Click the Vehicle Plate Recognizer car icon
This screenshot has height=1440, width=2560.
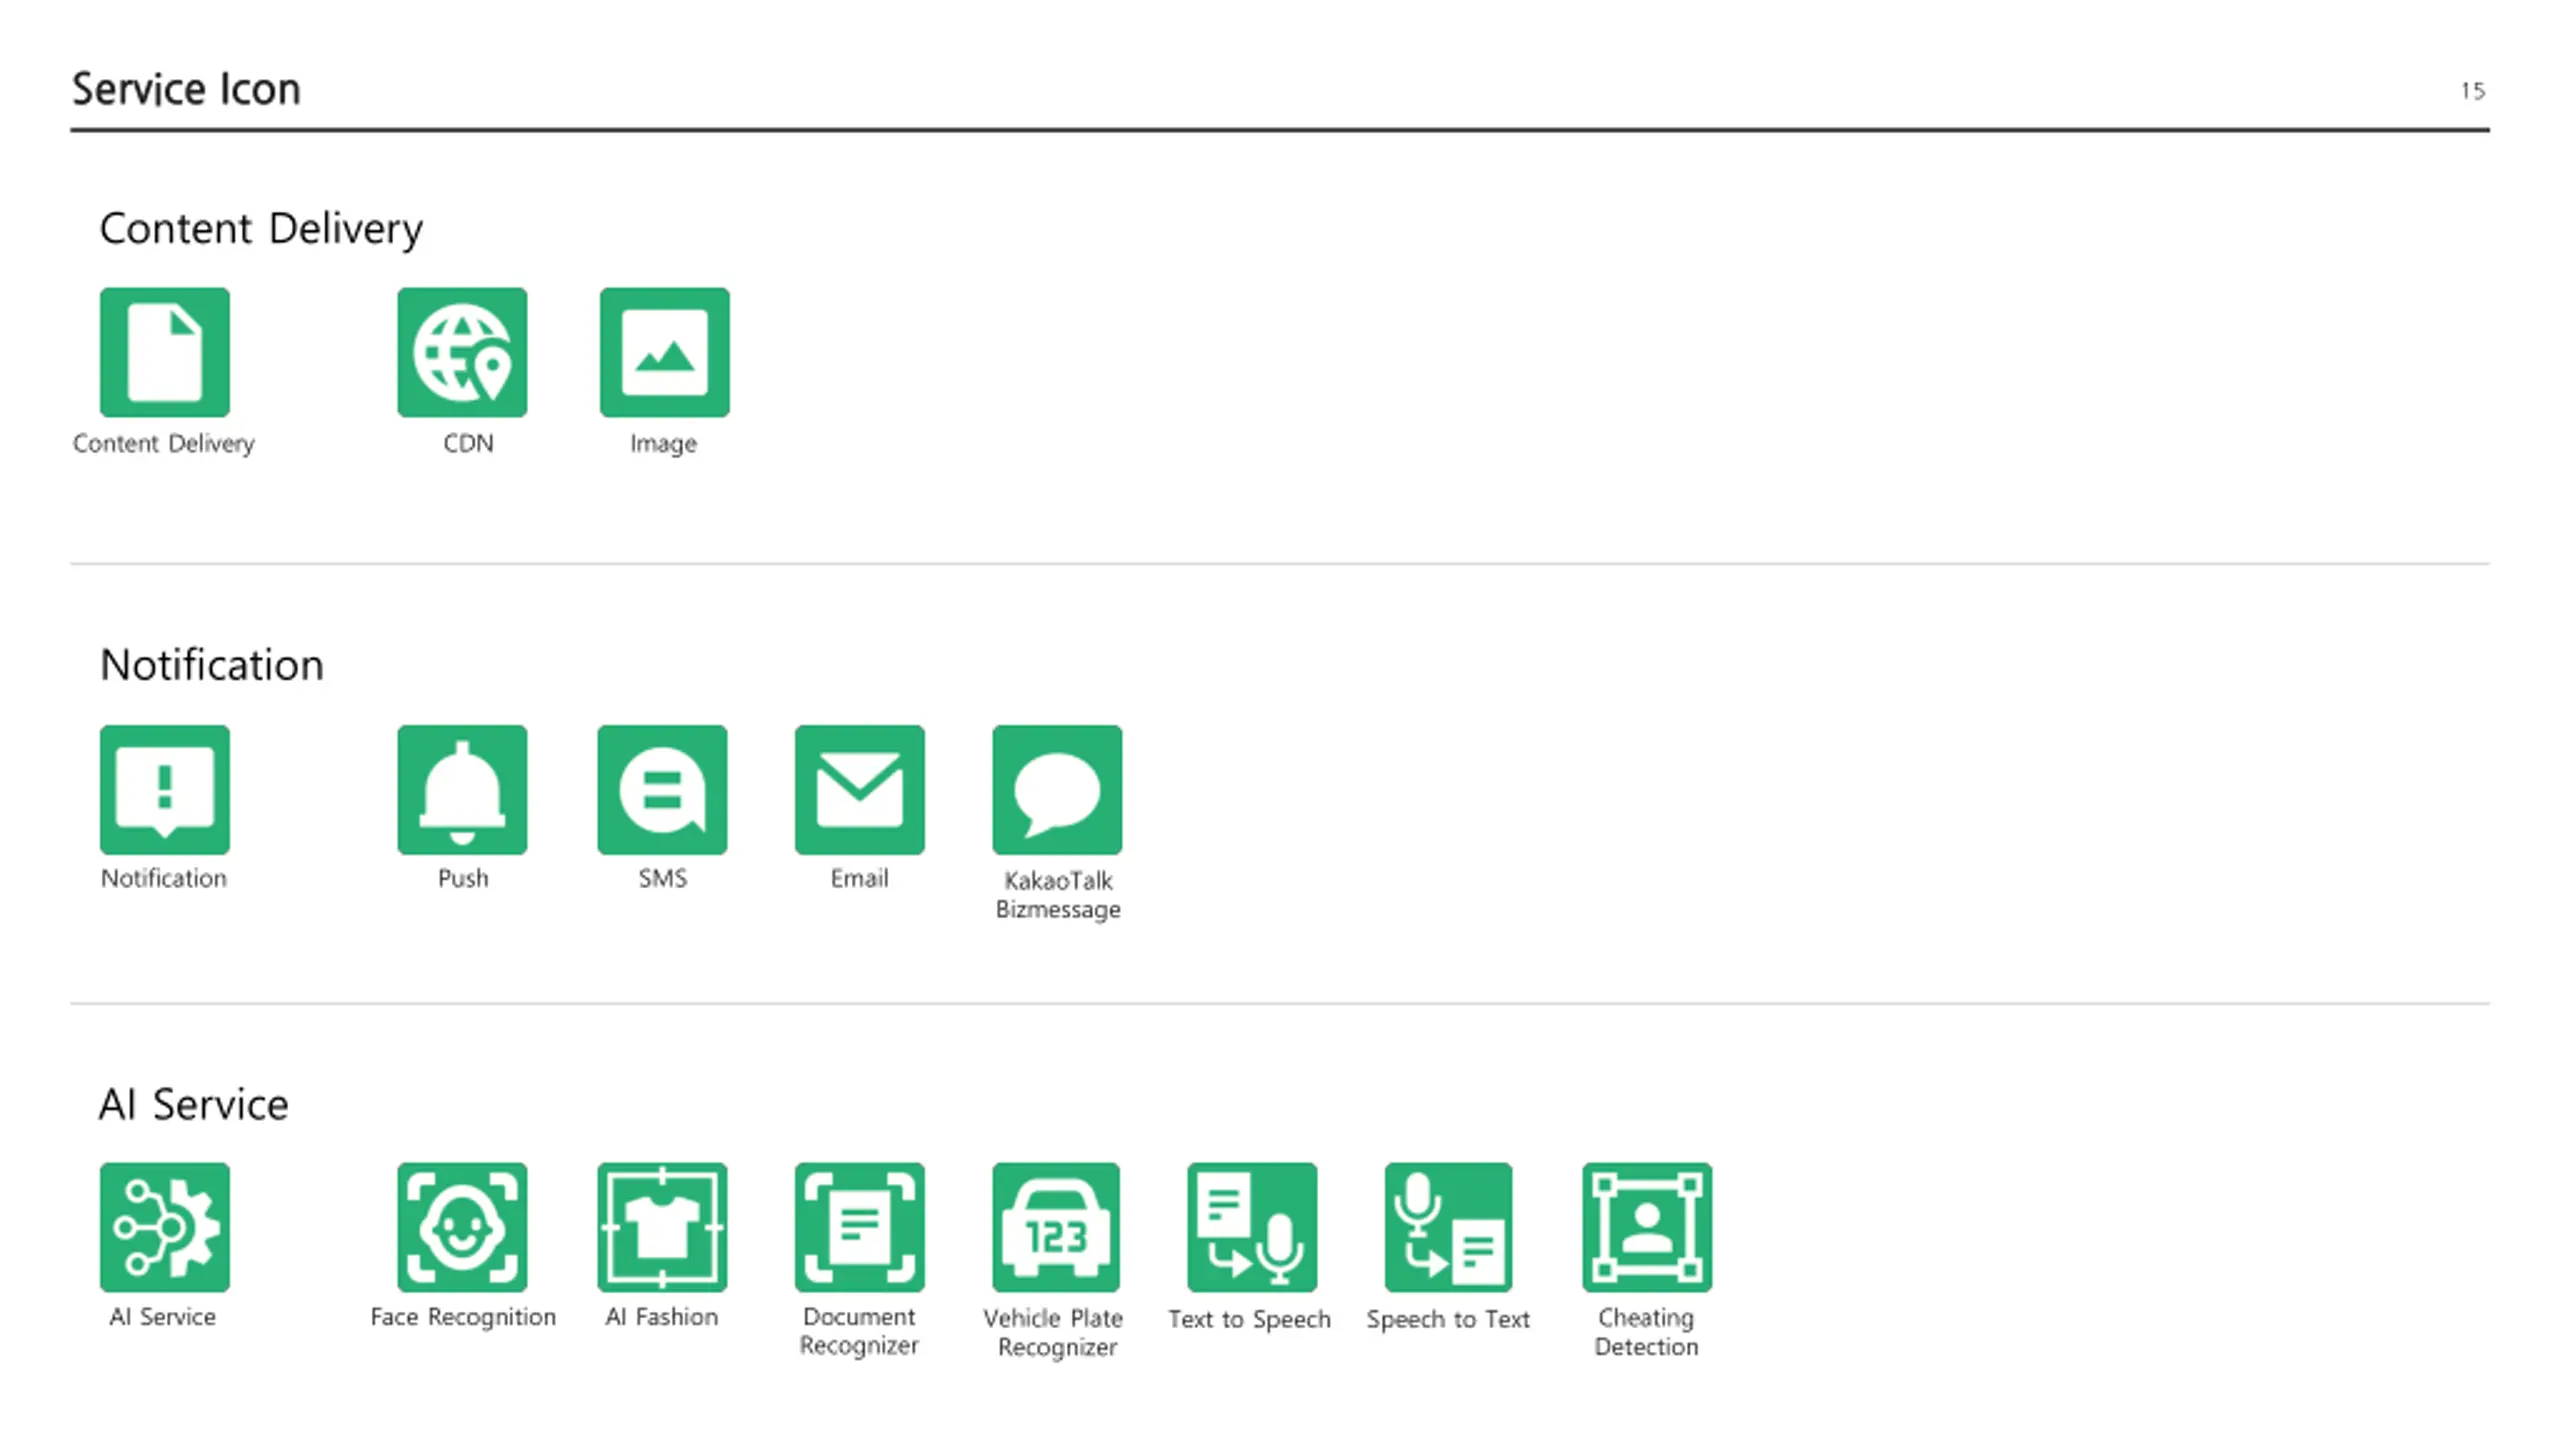tap(1056, 1227)
